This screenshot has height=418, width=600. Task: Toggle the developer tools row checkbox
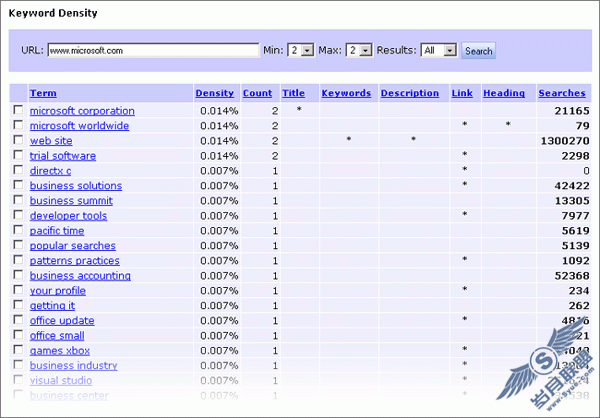tap(18, 216)
